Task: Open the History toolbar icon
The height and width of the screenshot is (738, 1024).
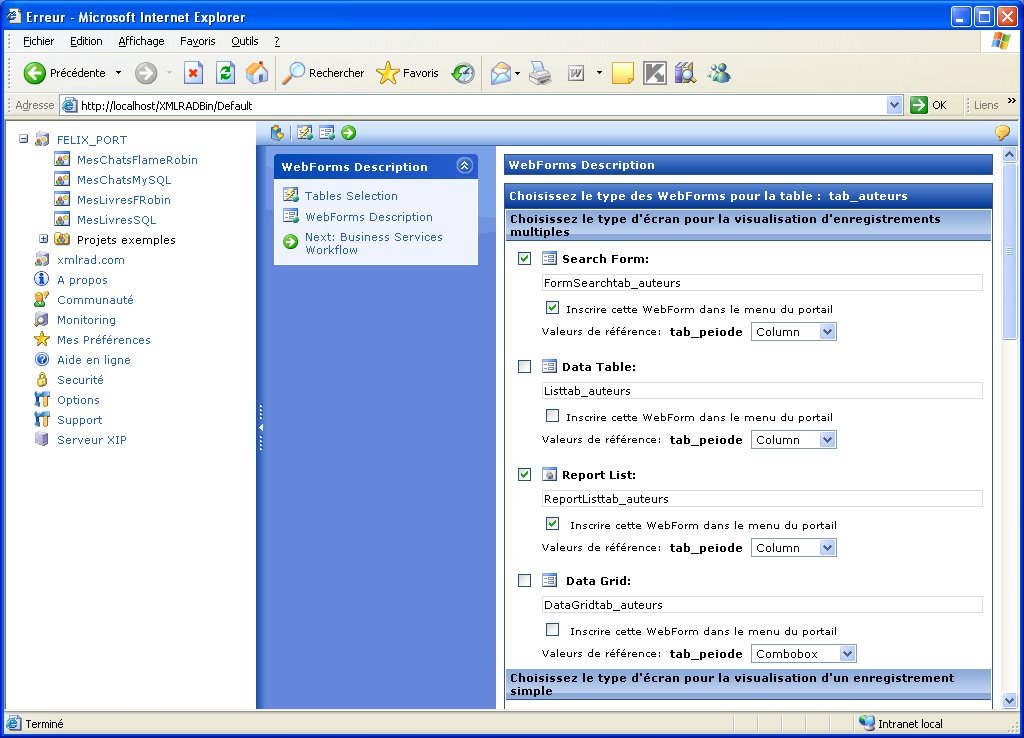Action: (x=462, y=73)
